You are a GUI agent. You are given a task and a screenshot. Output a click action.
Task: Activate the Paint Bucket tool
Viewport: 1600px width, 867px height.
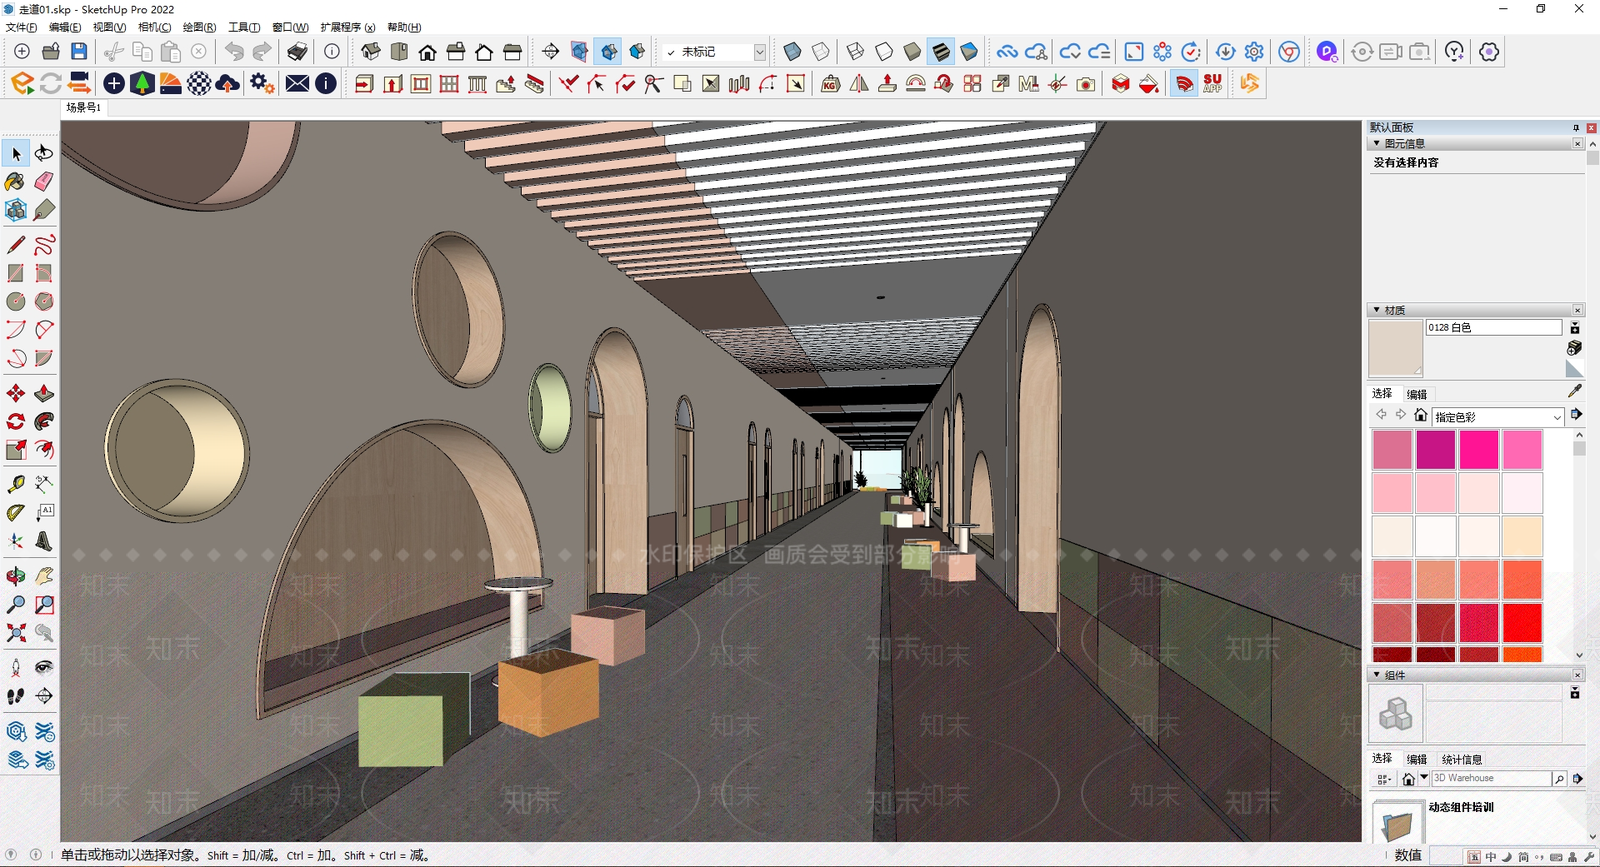[16, 181]
